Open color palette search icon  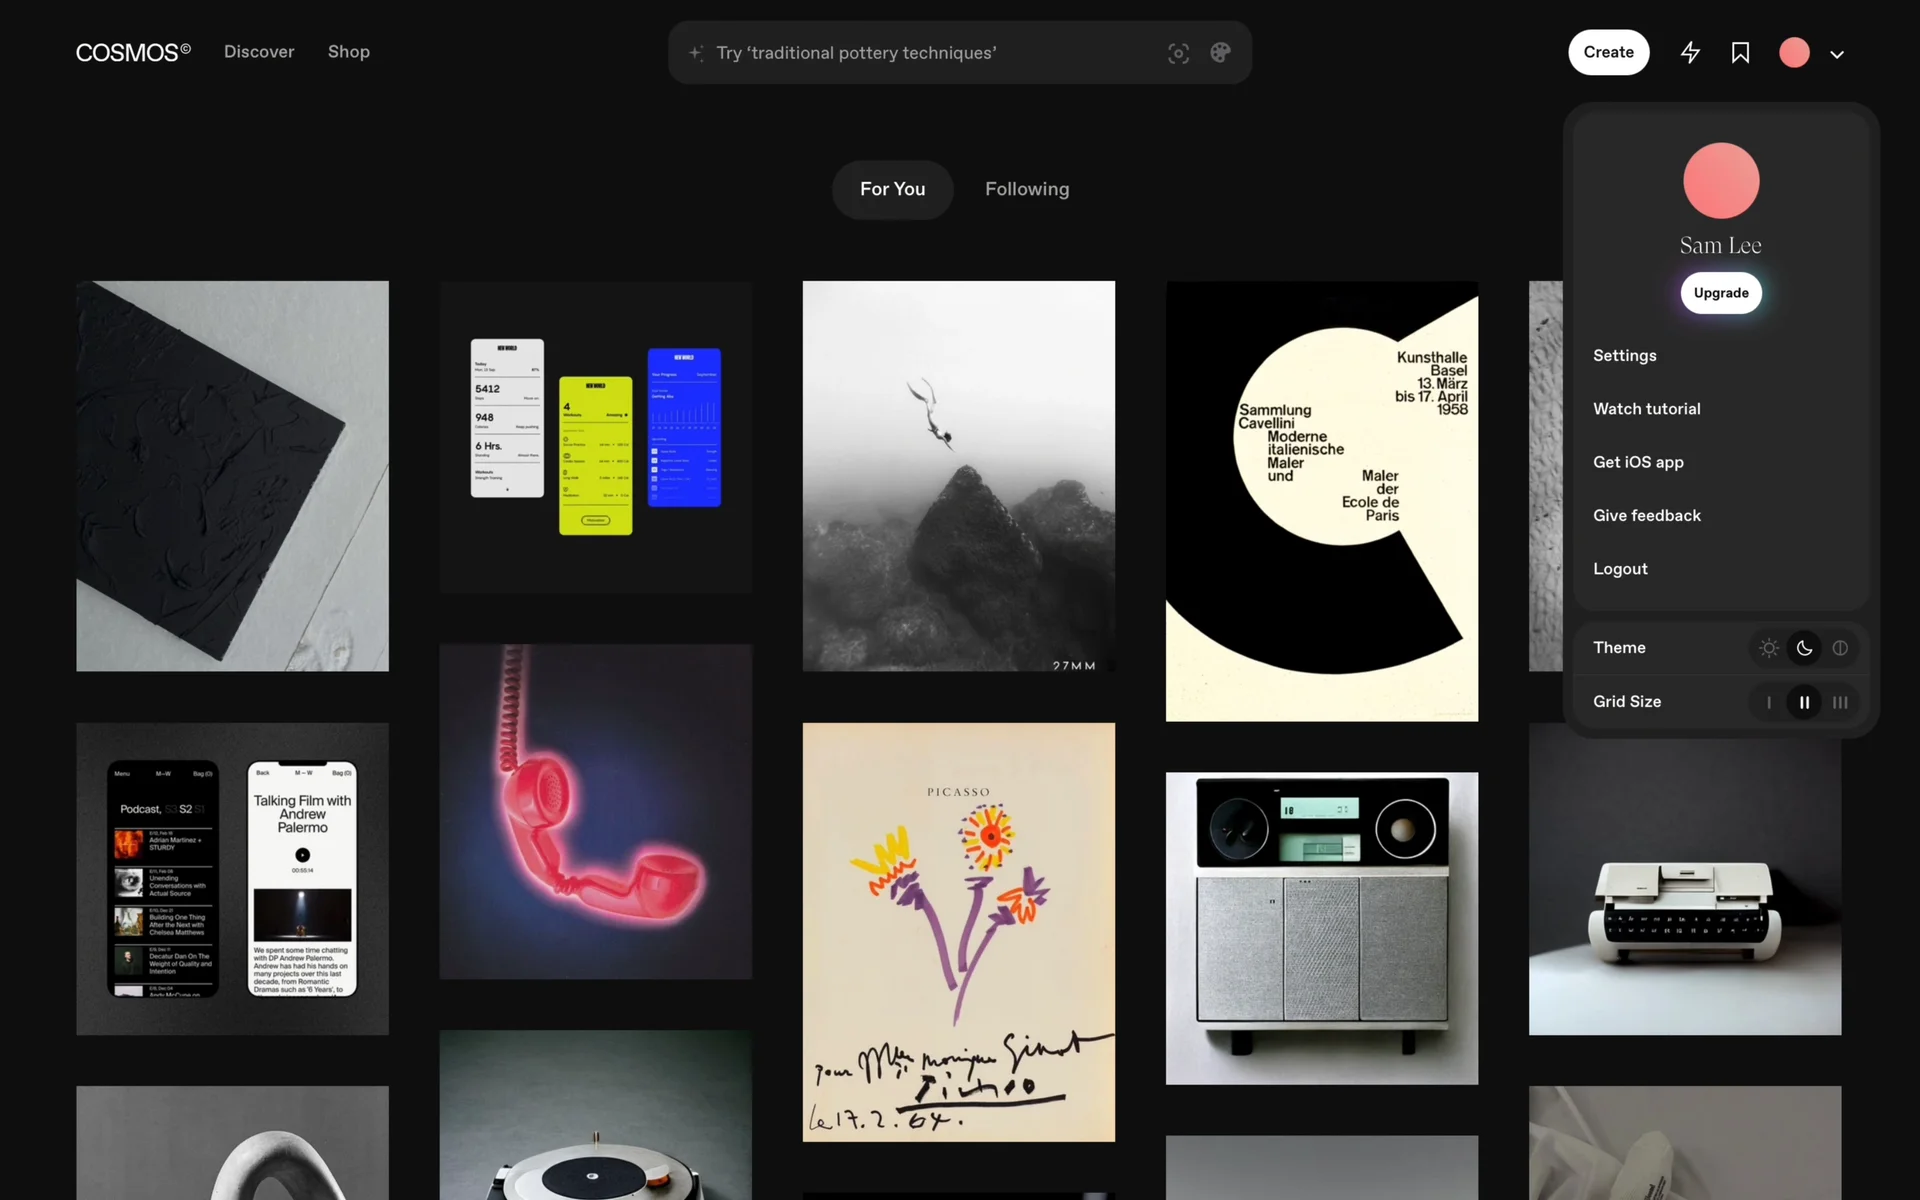pos(1220,53)
